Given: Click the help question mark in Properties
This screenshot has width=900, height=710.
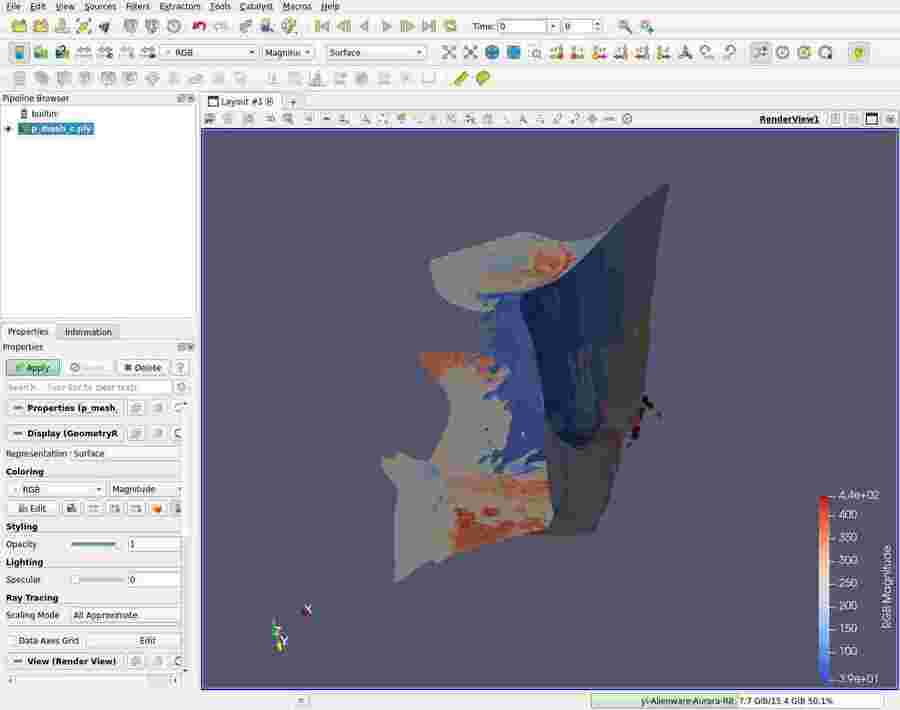Looking at the screenshot, I should tap(181, 367).
